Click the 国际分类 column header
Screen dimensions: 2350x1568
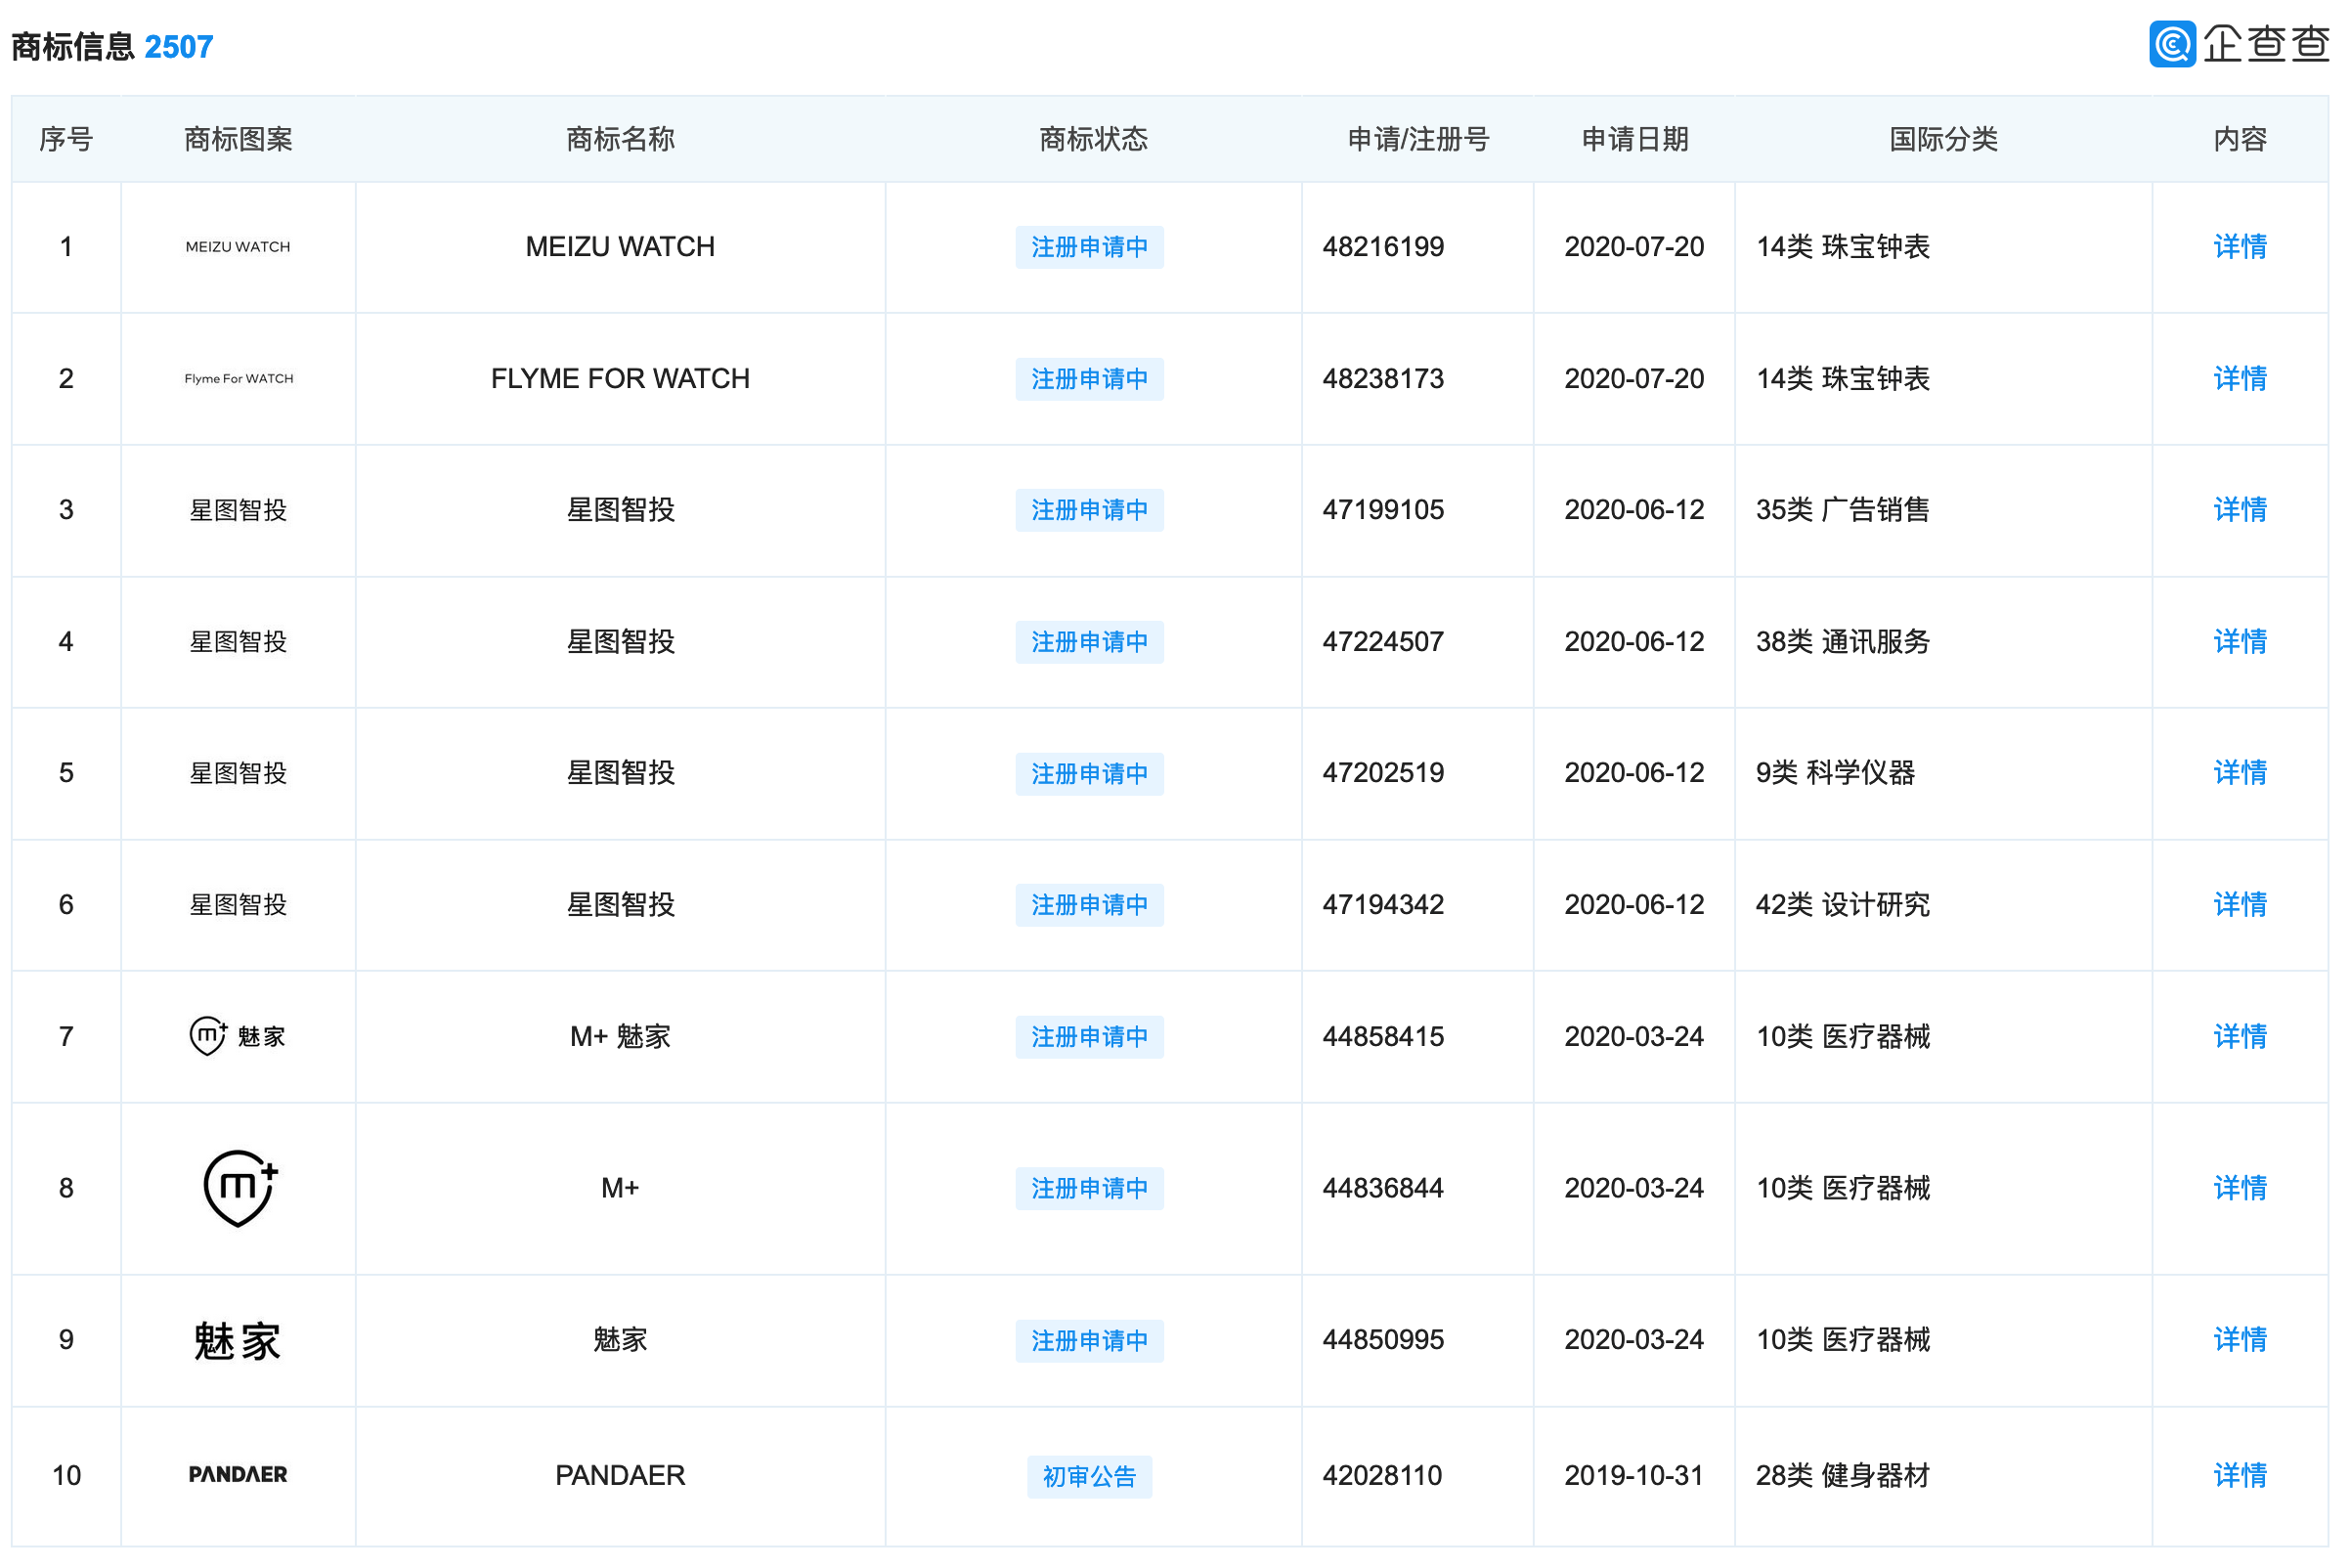tap(1942, 139)
